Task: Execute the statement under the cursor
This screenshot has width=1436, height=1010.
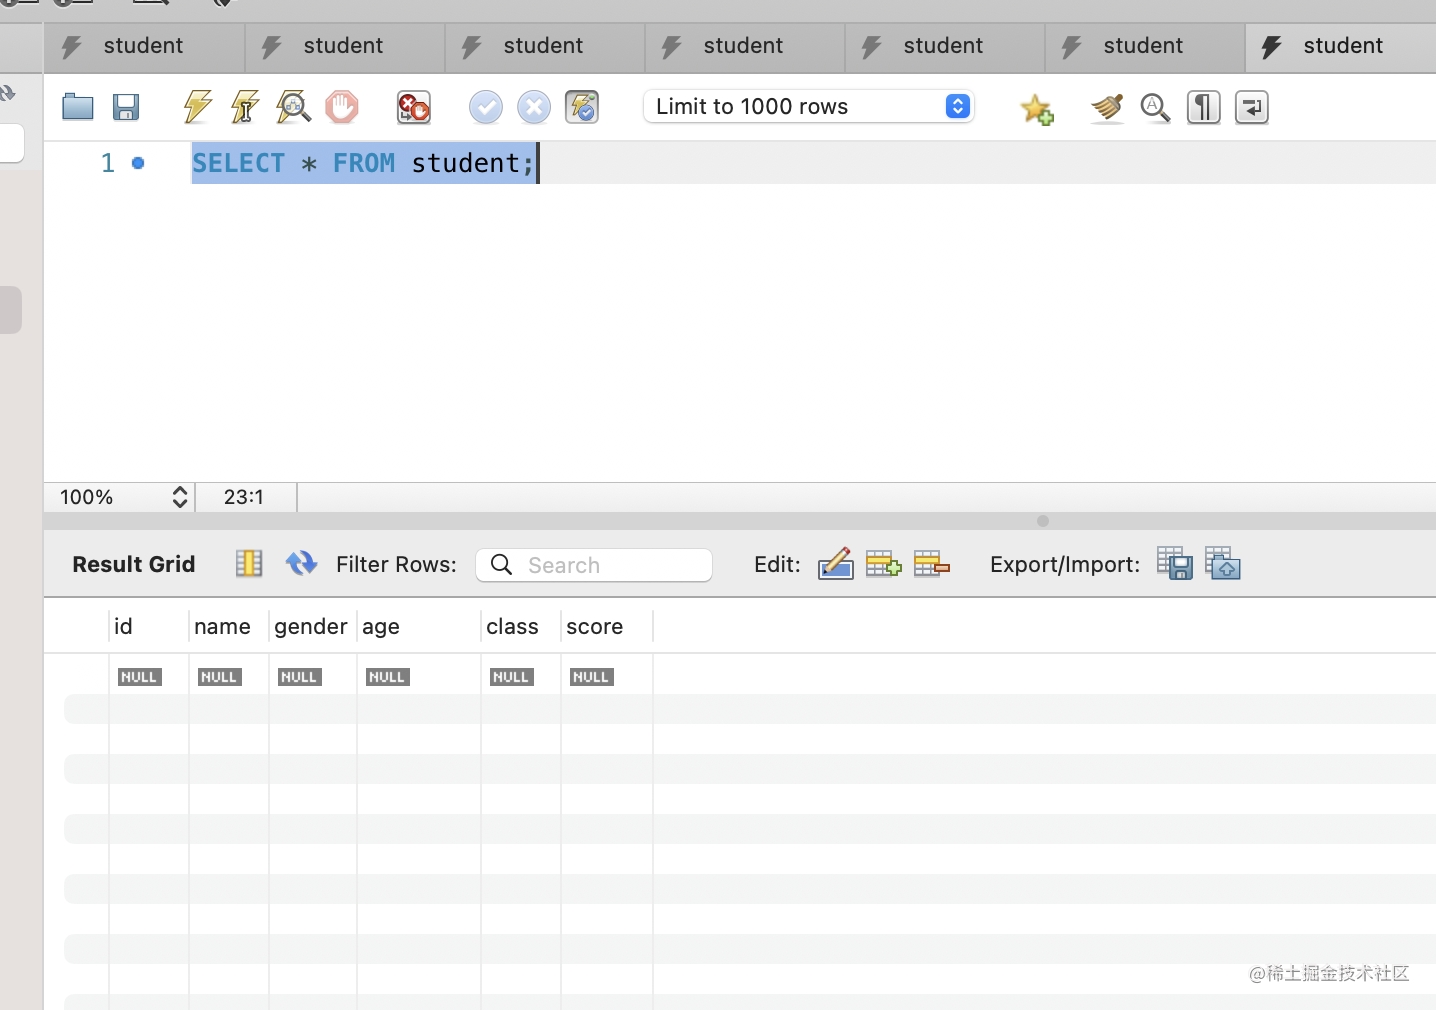Action: [245, 107]
